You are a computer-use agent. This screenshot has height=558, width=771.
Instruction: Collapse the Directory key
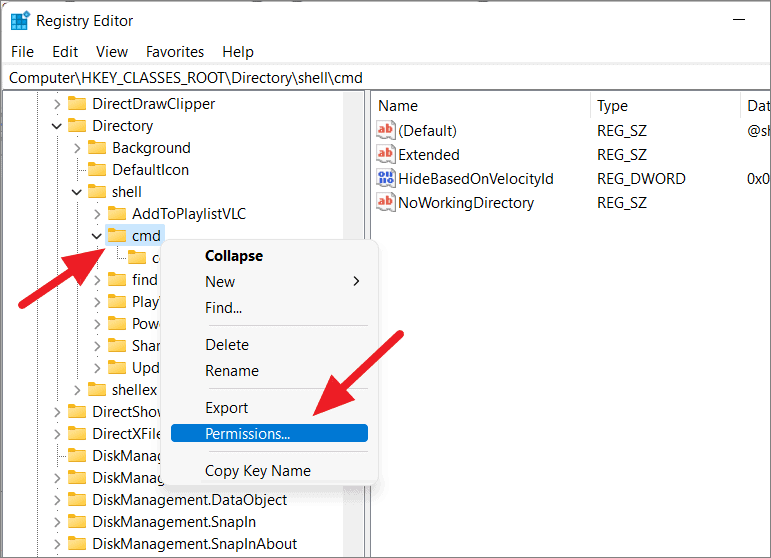(x=57, y=126)
